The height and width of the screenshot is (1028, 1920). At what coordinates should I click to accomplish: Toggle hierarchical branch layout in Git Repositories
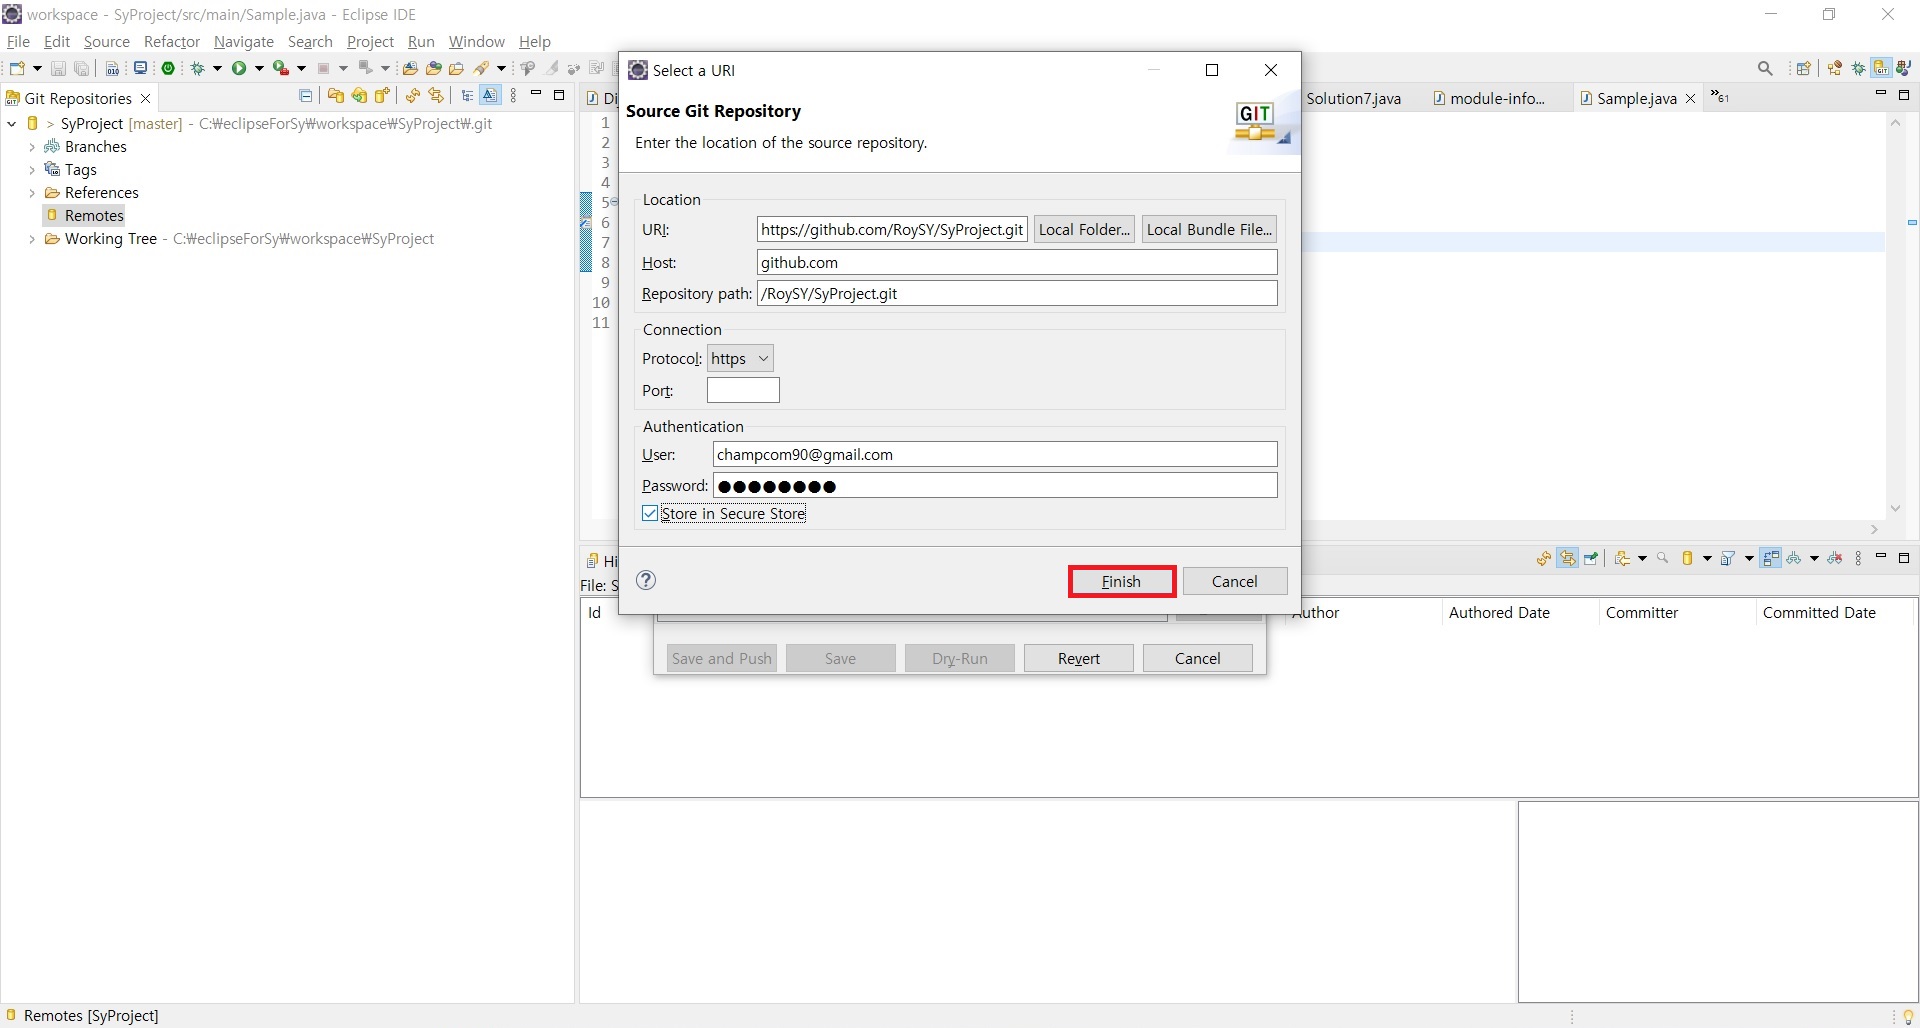pos(467,96)
